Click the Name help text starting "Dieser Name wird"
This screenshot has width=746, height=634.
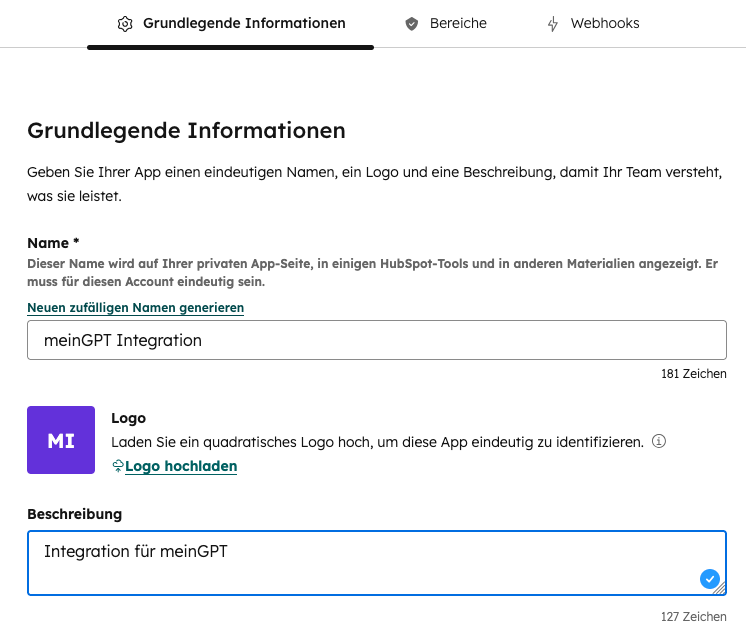(x=373, y=273)
